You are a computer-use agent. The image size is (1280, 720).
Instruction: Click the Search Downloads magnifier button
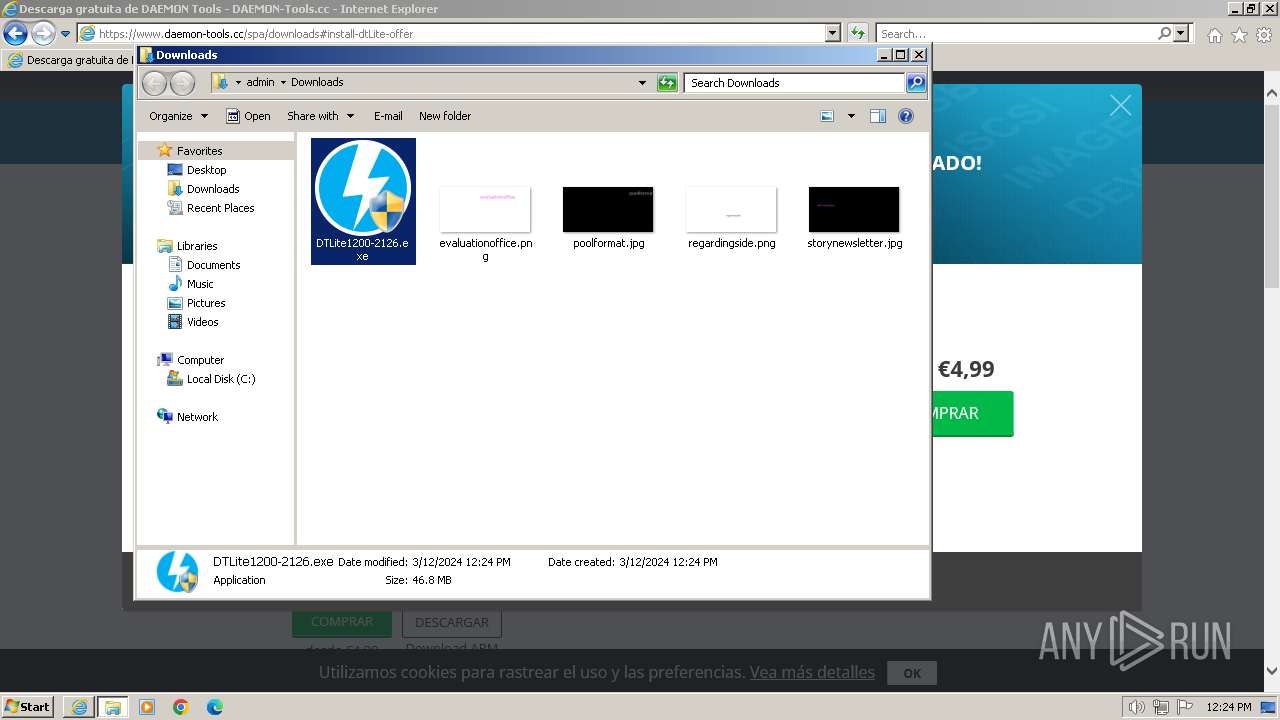tap(916, 83)
